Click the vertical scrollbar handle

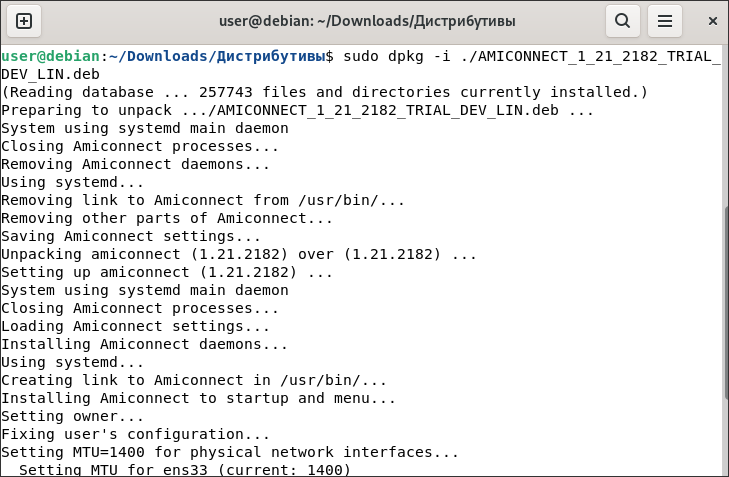(x=726, y=302)
